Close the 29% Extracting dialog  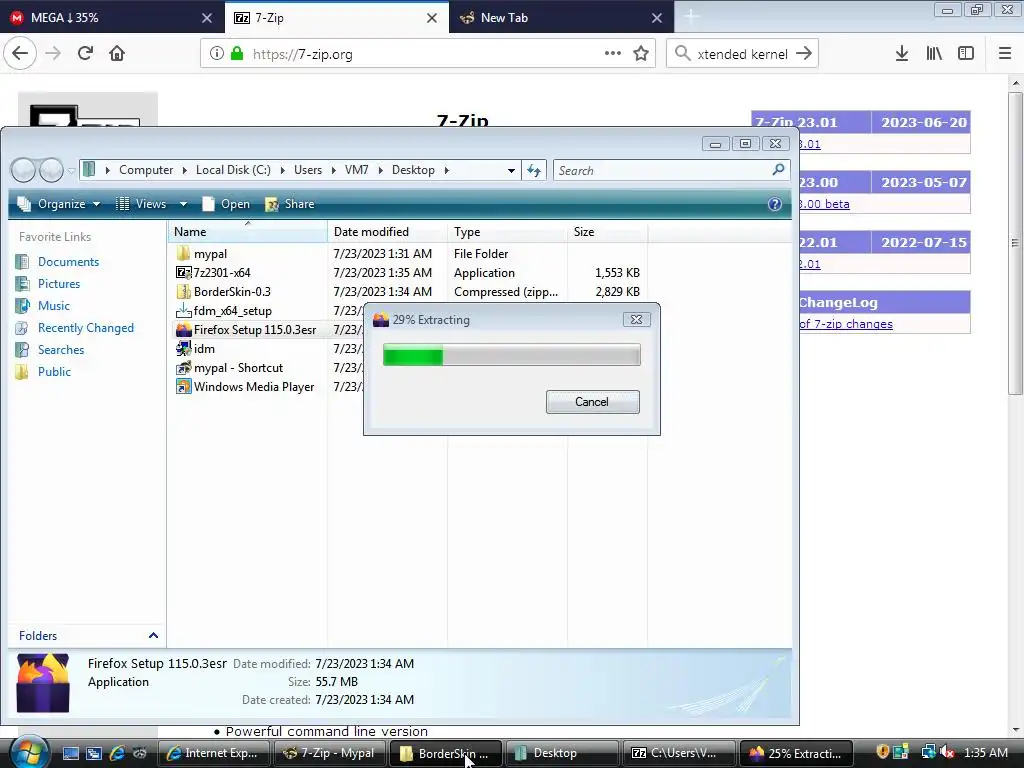tap(636, 319)
